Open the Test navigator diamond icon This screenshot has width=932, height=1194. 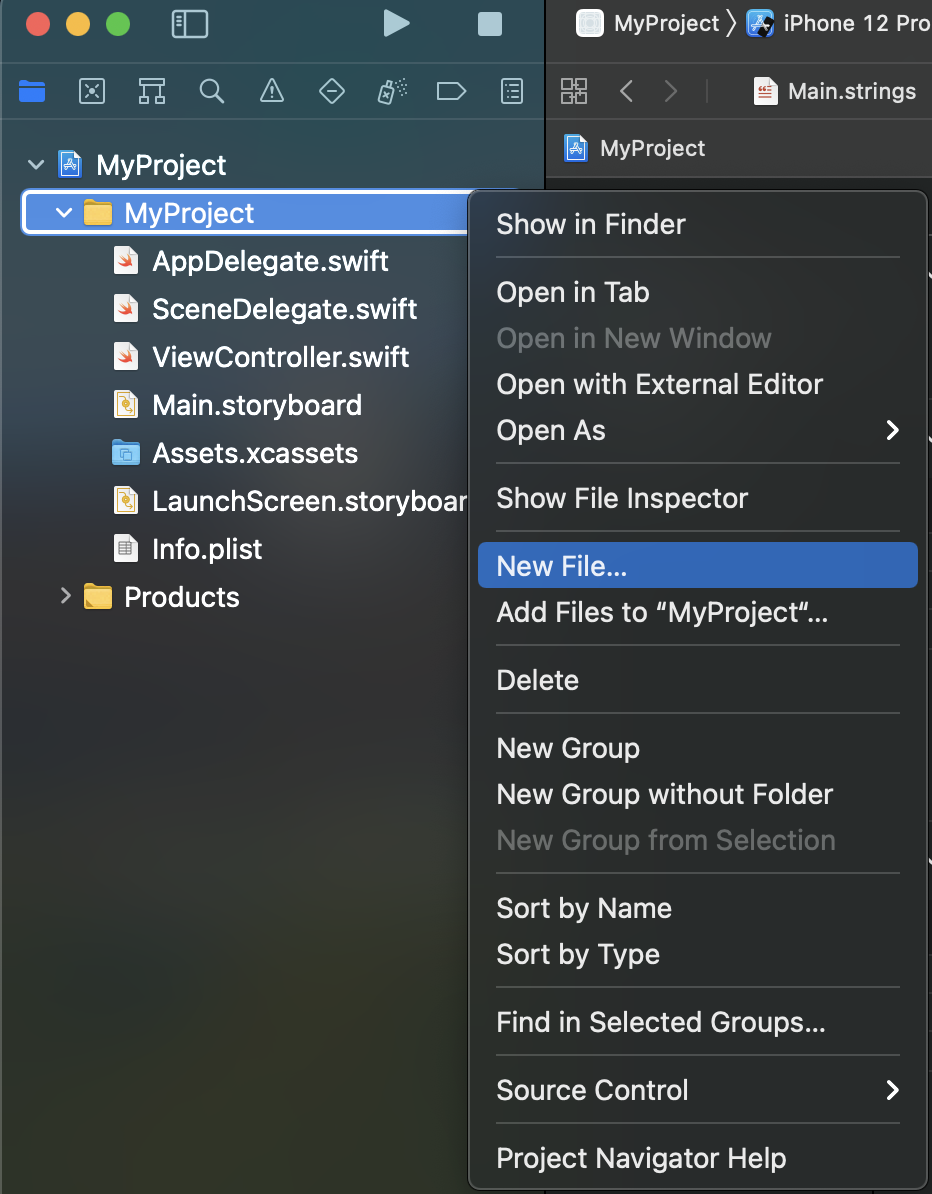(x=332, y=92)
